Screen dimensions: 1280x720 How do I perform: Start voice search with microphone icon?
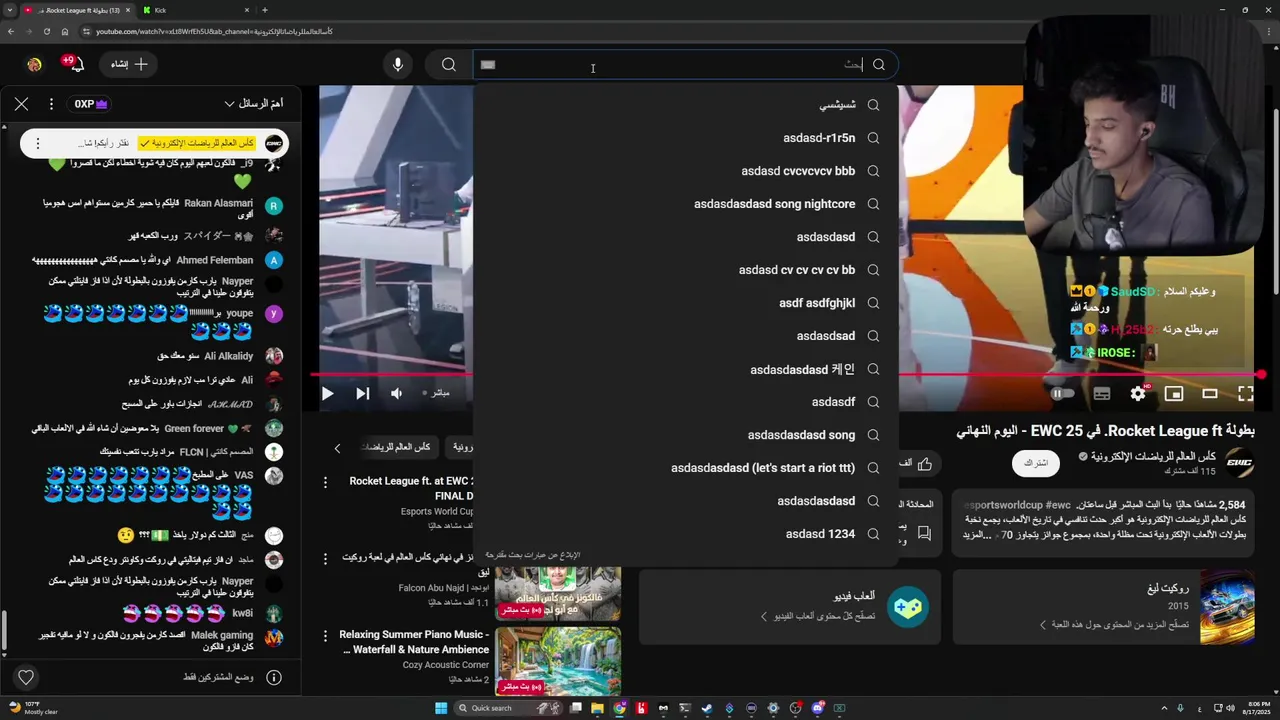[x=398, y=65]
